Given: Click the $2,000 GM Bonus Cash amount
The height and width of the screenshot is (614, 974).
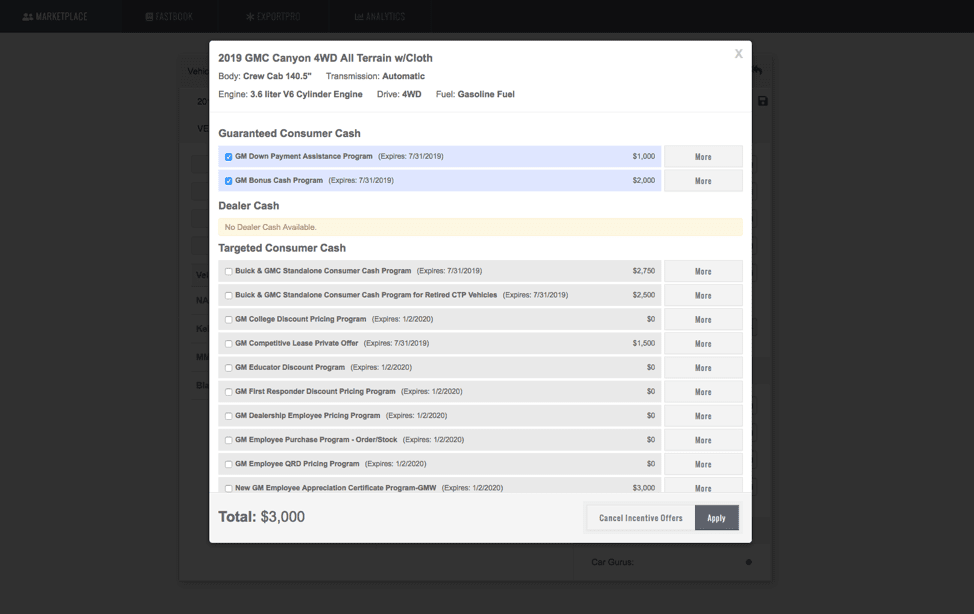Looking at the screenshot, I should pyautogui.click(x=644, y=181).
